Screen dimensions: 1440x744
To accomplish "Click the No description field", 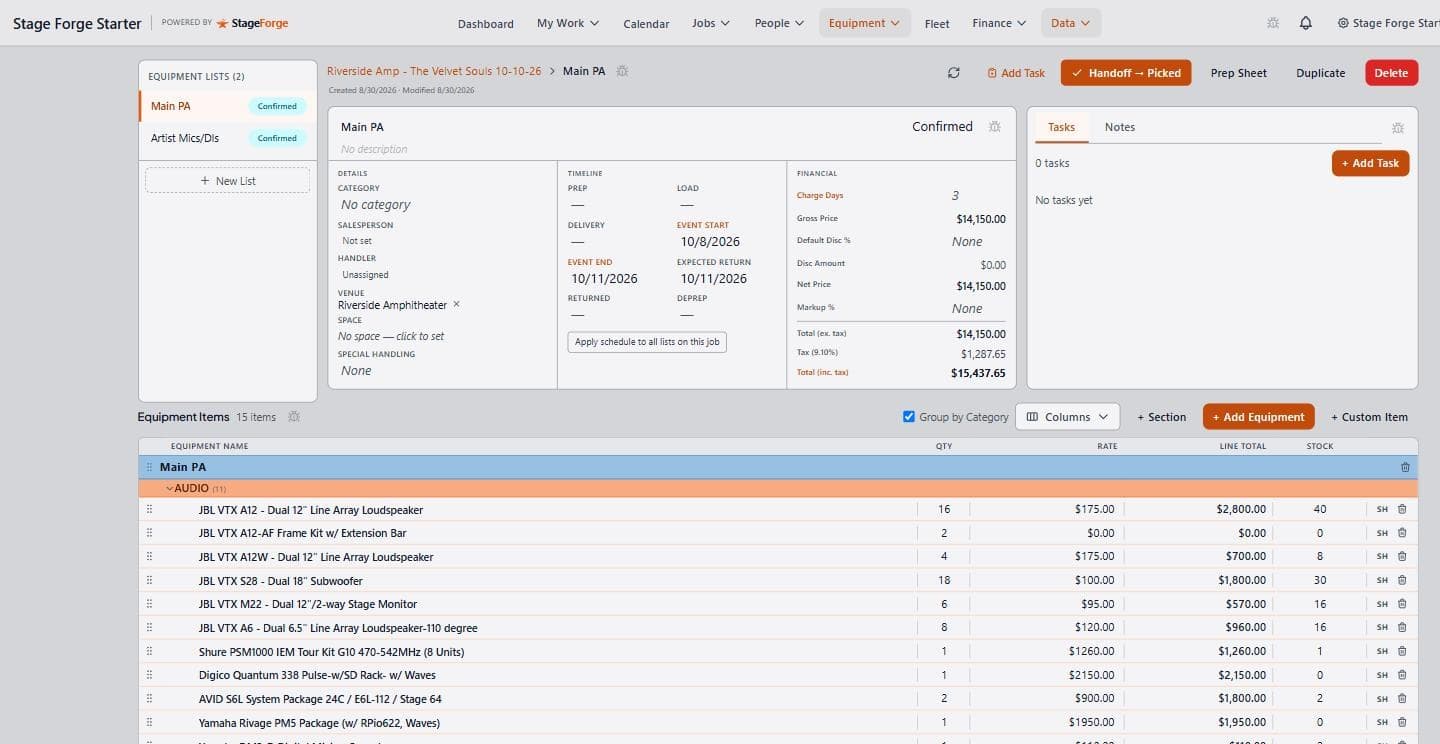I will (x=374, y=149).
